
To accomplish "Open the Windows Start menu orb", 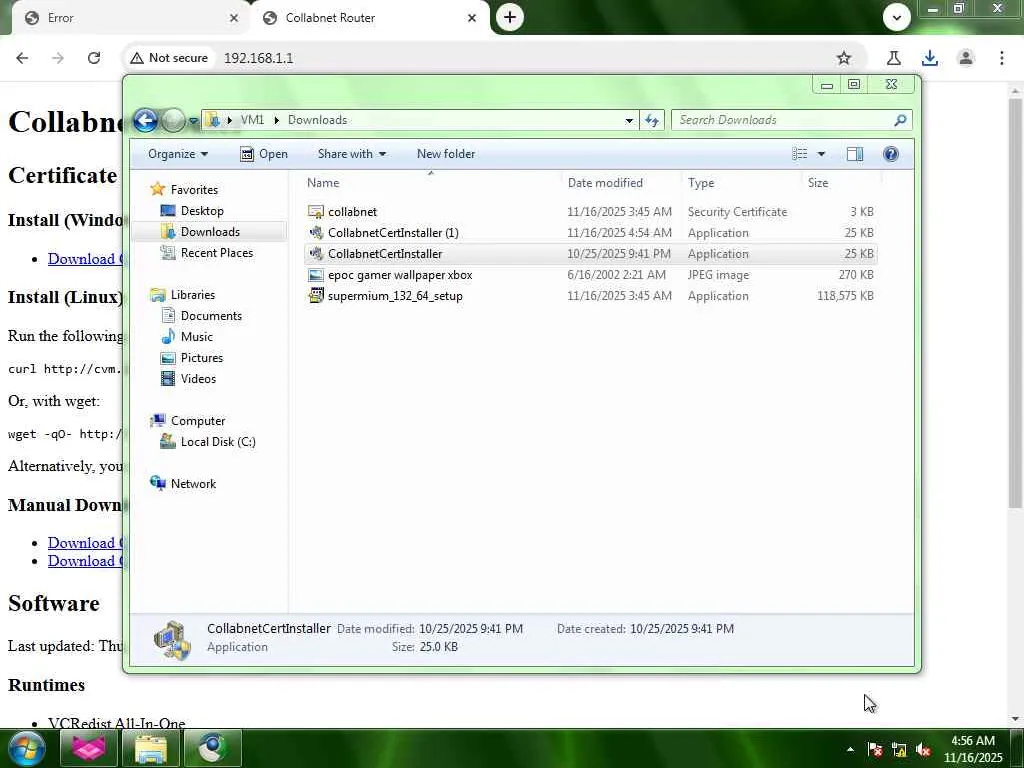I will (x=27, y=749).
